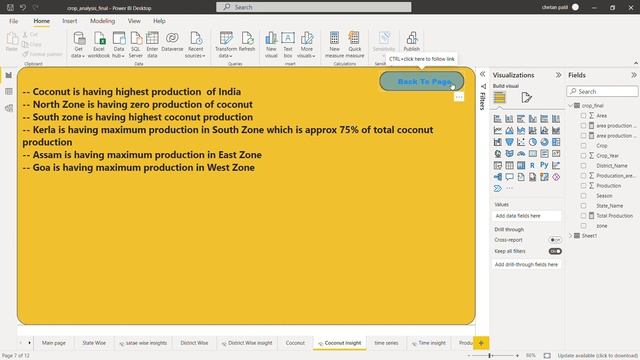Viewport: 640px width, 360px height.
Task: Select the Insert ribbon tab
Action: [70, 21]
